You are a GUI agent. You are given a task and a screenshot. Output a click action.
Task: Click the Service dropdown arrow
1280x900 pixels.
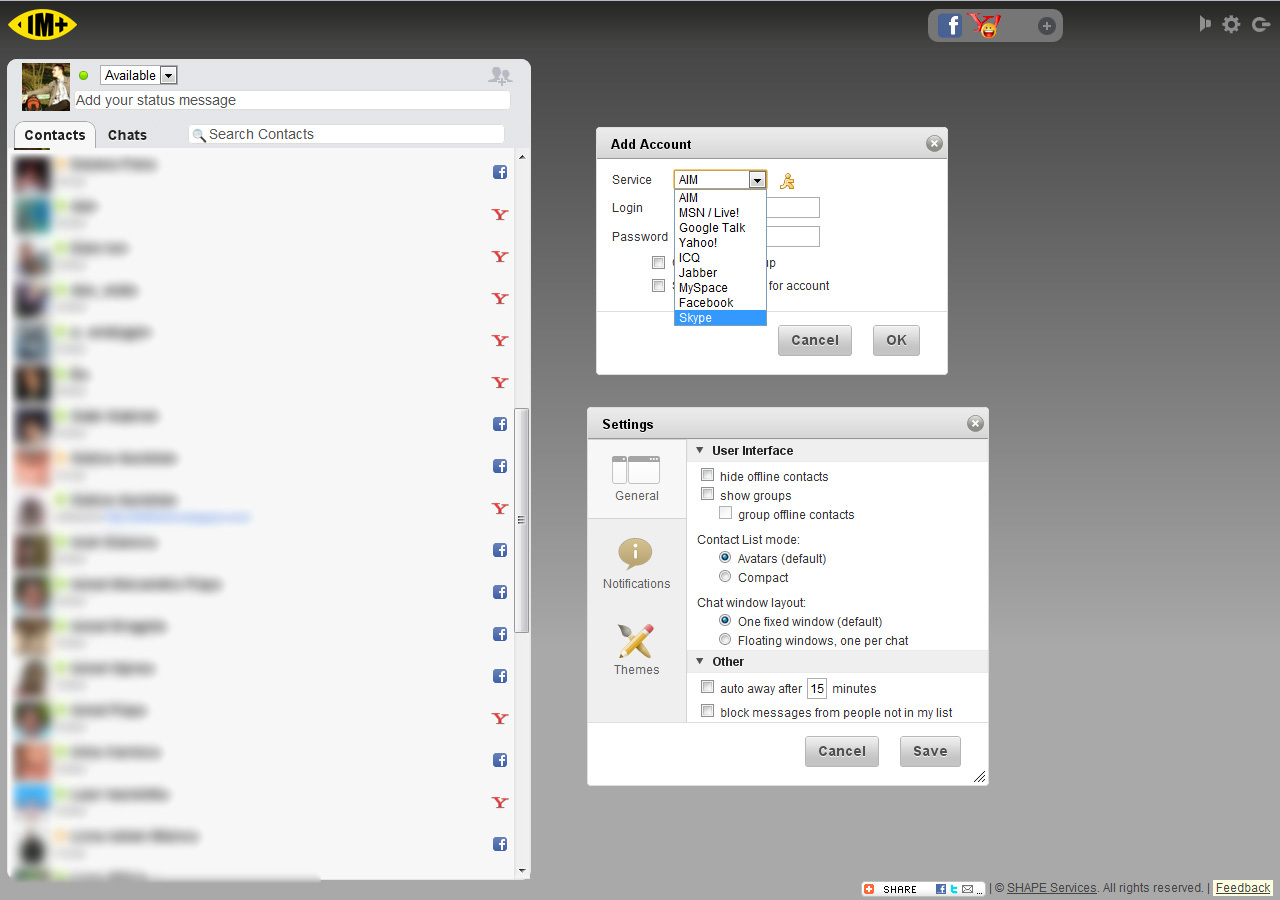tap(757, 180)
